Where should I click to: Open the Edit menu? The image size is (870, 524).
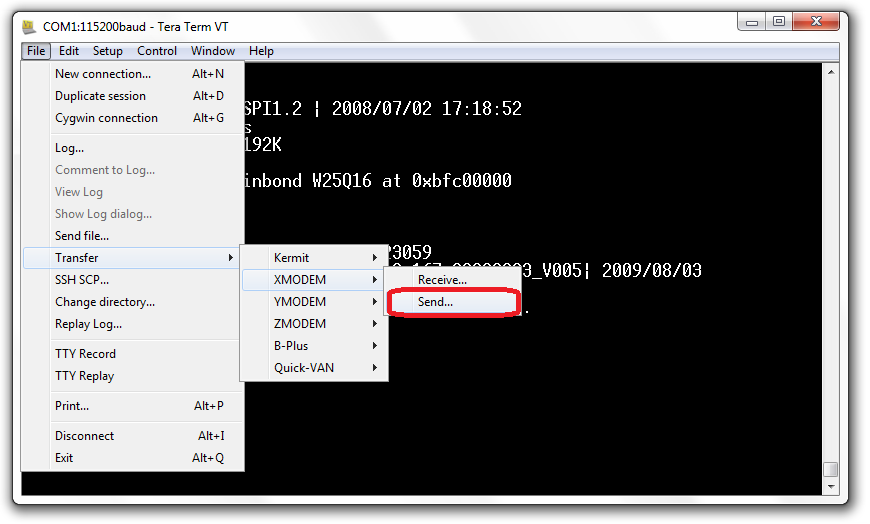pos(69,51)
